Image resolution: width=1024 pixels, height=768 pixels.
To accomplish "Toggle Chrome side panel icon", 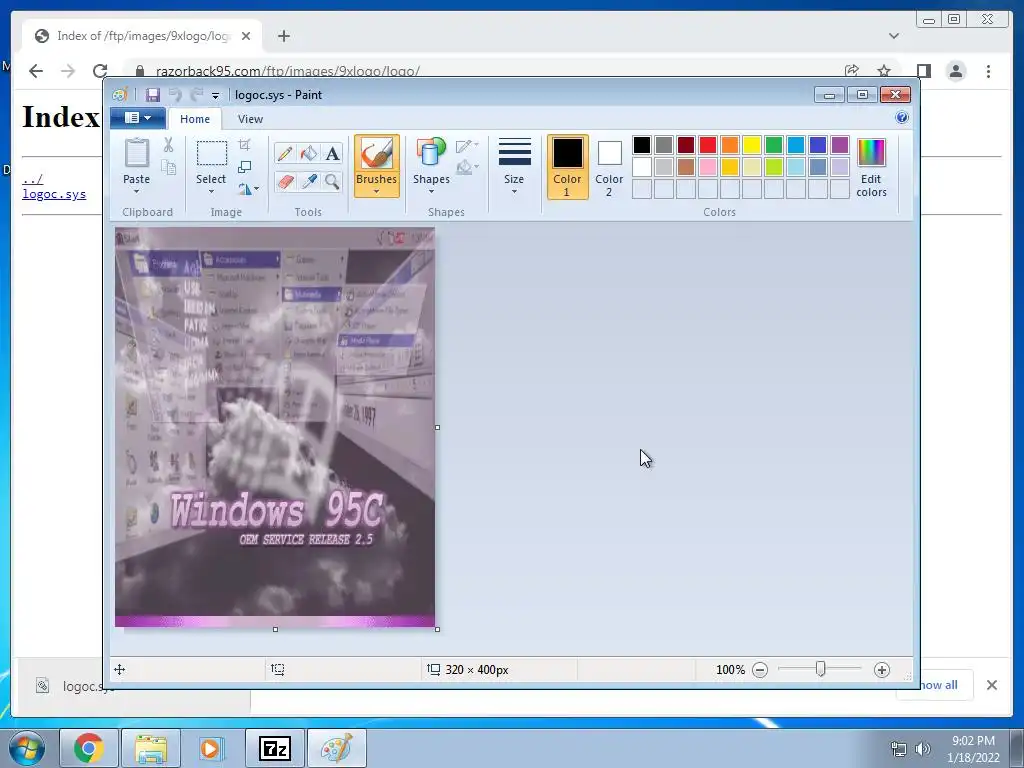I will pos(923,71).
